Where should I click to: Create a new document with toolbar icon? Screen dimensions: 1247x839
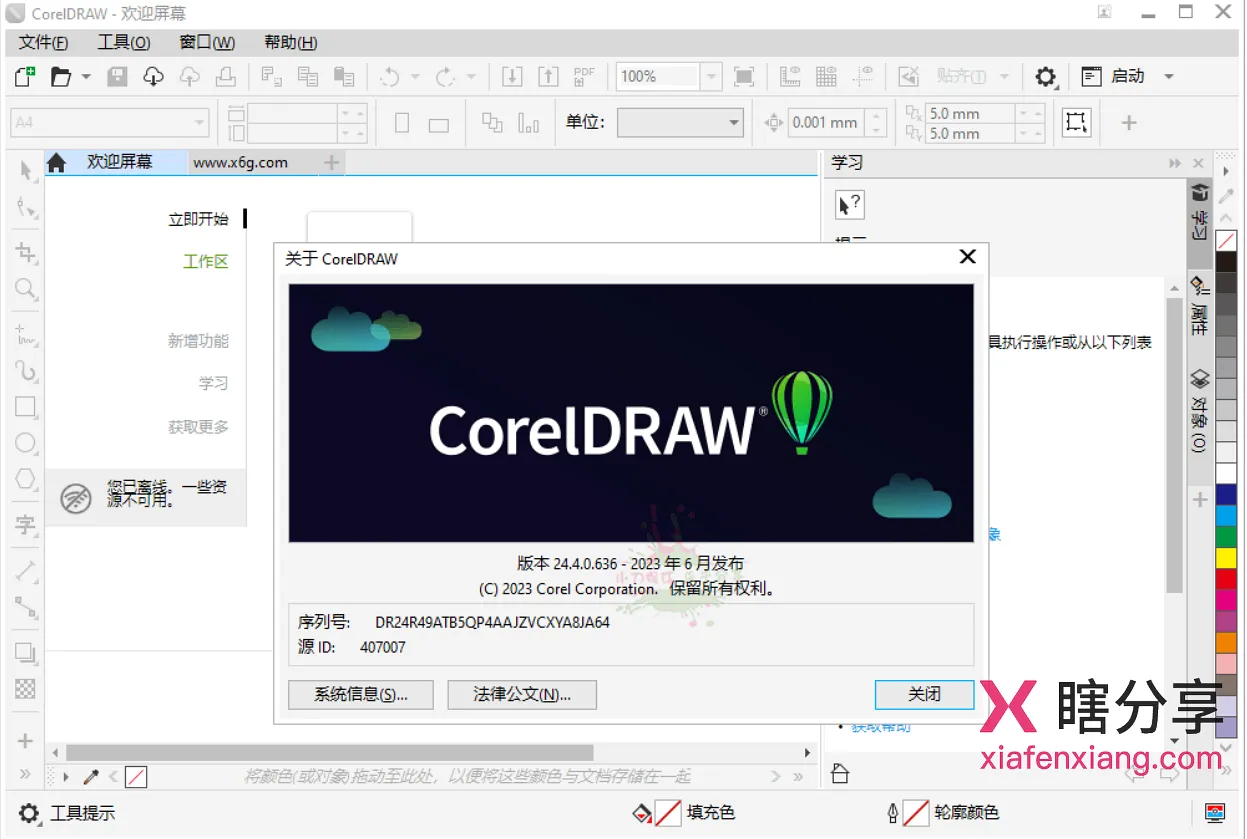tap(25, 76)
